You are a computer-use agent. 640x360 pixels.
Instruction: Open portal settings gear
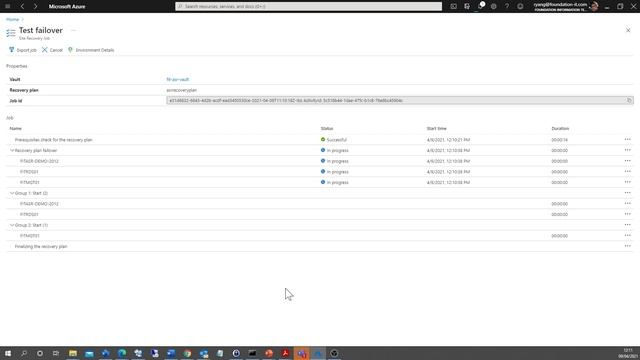(x=493, y=7)
